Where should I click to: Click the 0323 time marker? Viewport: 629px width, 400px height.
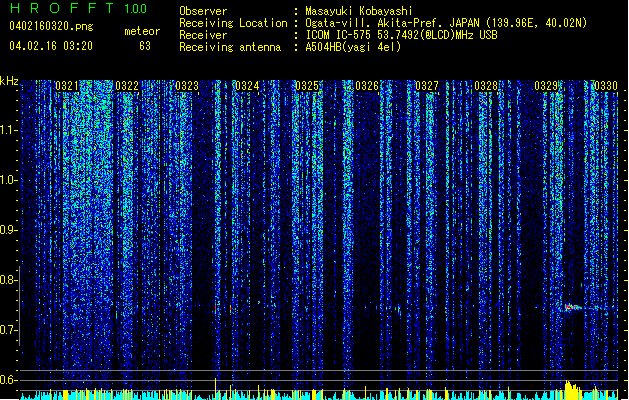click(x=187, y=86)
